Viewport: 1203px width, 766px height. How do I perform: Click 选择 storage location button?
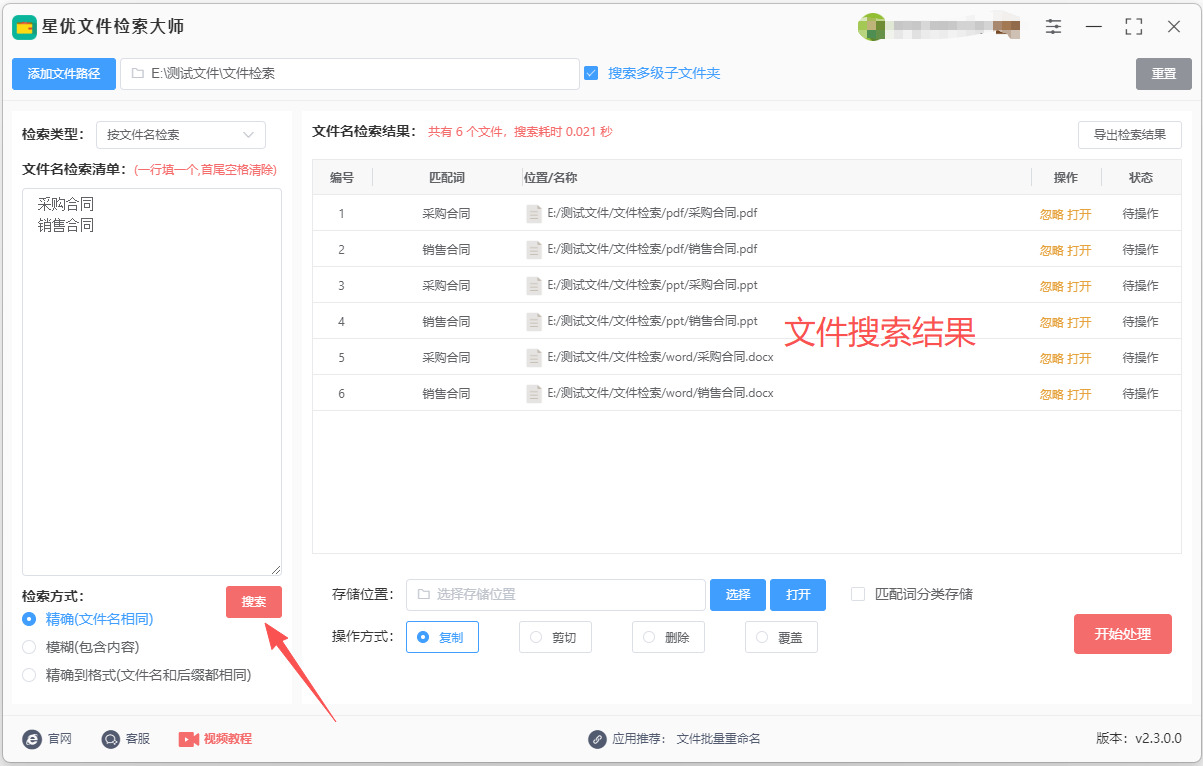click(x=738, y=595)
